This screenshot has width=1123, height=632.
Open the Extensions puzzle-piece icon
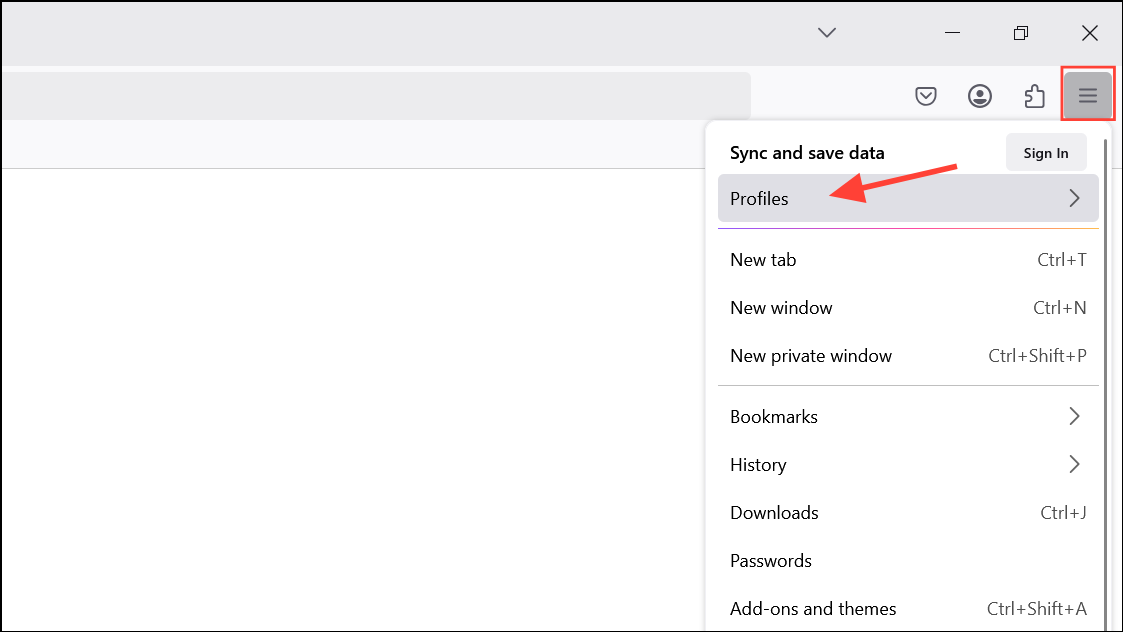point(1035,96)
